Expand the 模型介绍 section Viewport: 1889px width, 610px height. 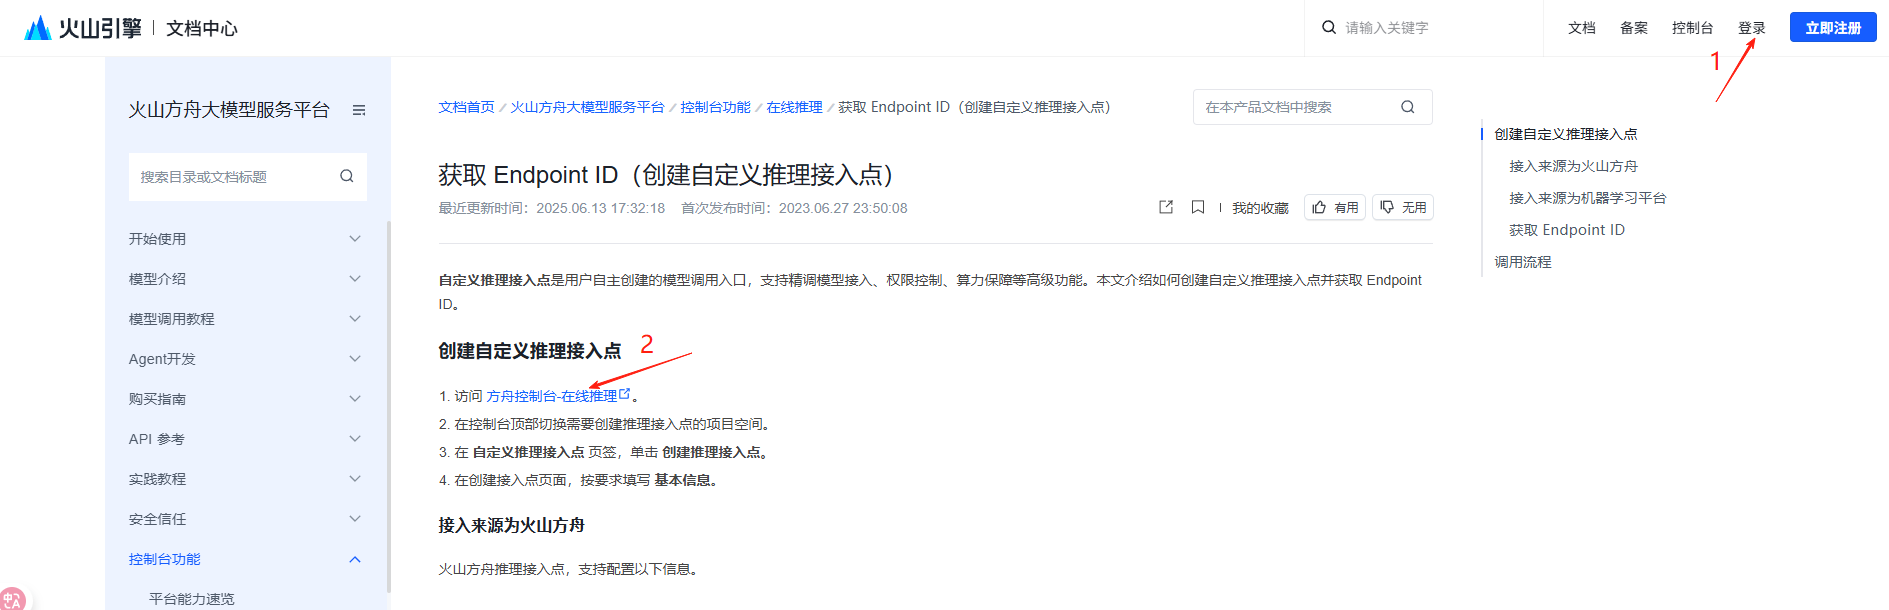pyautogui.click(x=355, y=279)
